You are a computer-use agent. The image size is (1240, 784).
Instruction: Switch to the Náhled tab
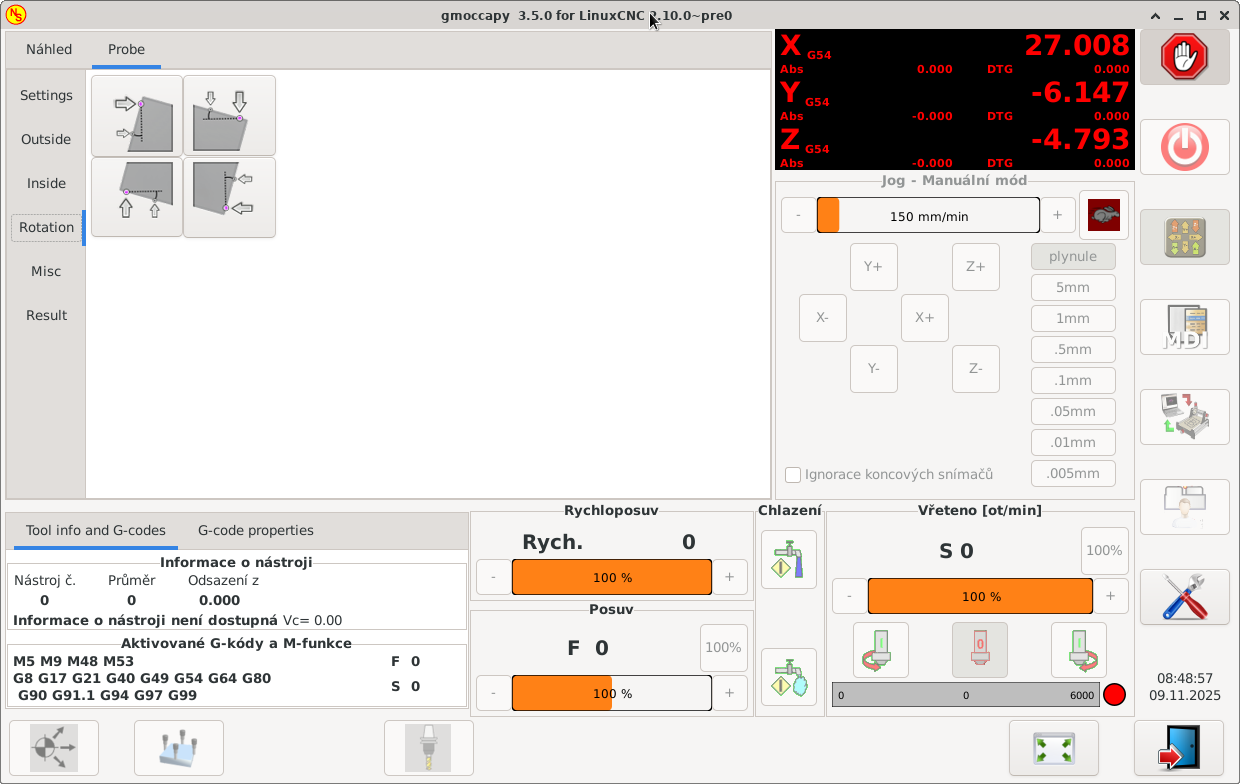click(x=49, y=49)
